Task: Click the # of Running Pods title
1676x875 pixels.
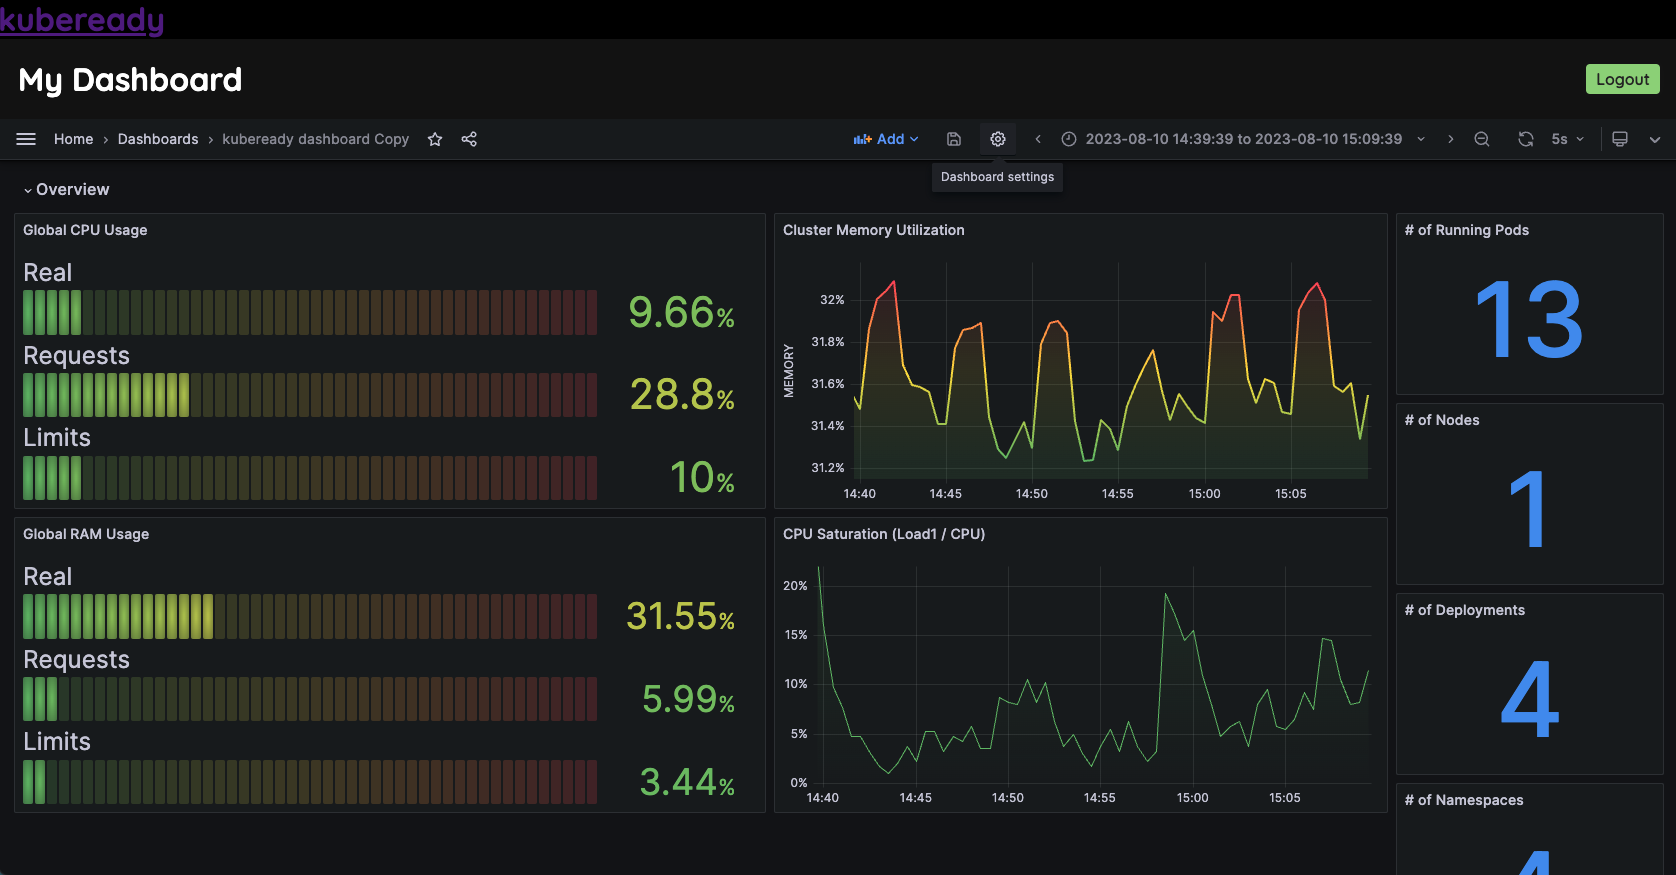Action: pyautogui.click(x=1467, y=230)
